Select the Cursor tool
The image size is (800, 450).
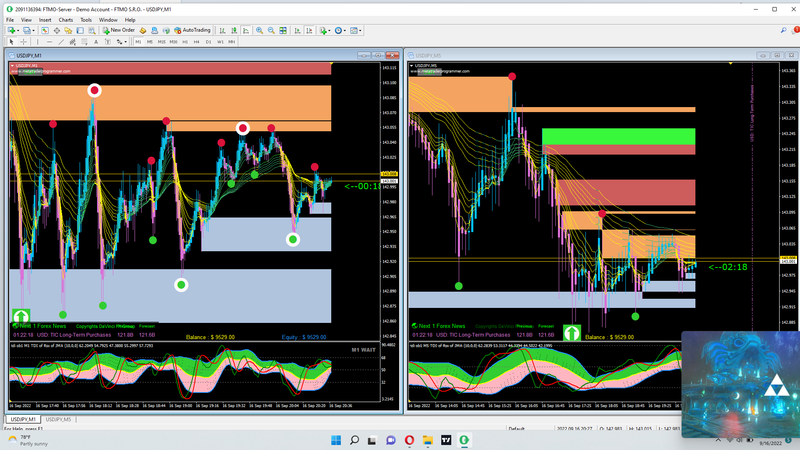pyautogui.click(x=11, y=42)
